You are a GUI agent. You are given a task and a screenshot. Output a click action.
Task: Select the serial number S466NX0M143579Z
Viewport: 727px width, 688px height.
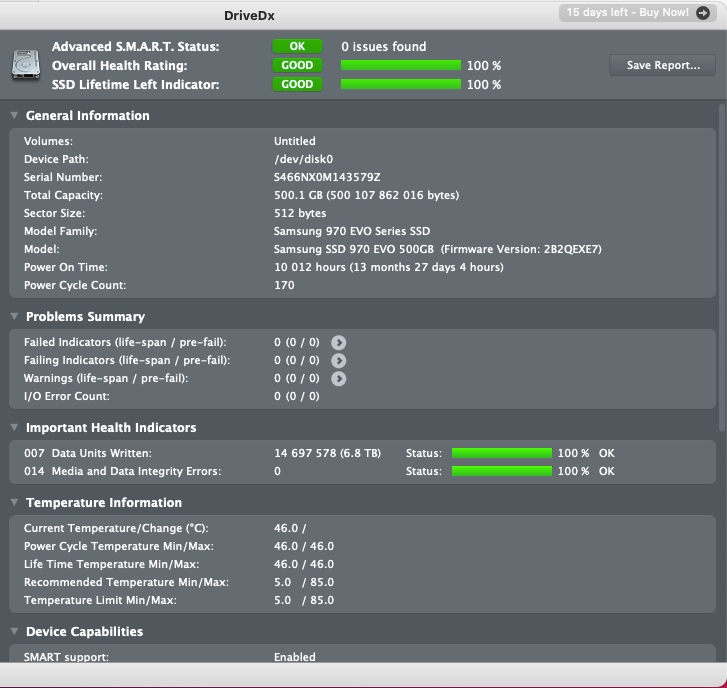pyautogui.click(x=327, y=177)
